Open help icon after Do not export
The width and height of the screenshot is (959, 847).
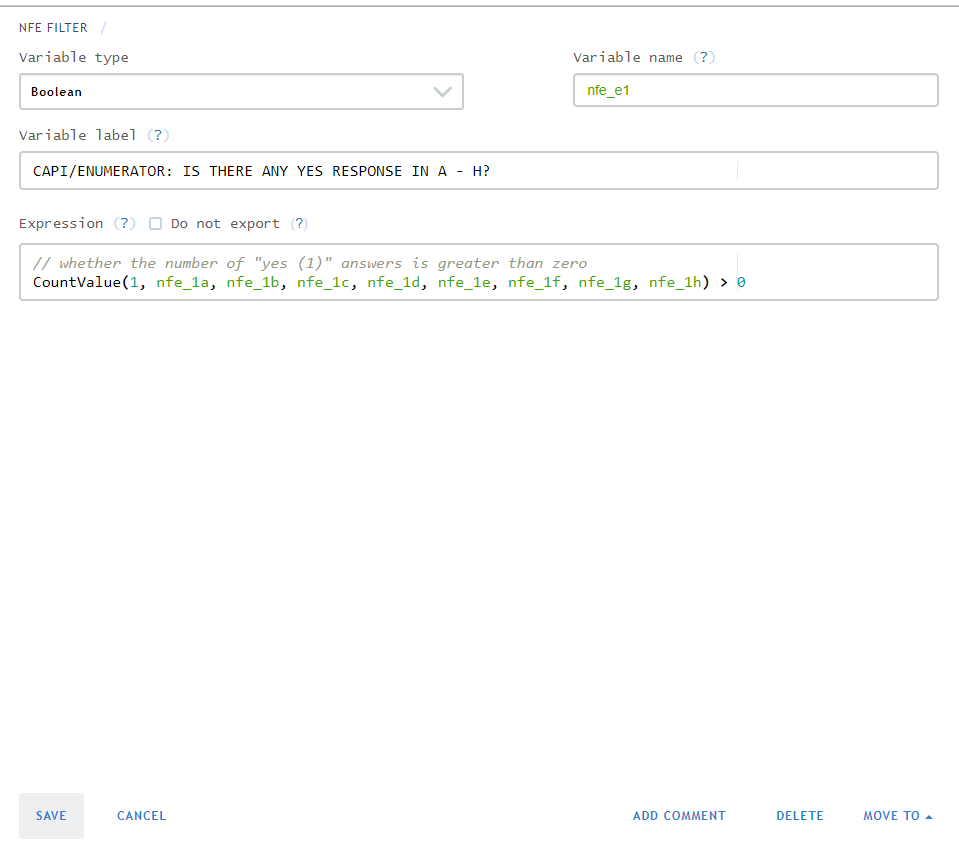299,224
